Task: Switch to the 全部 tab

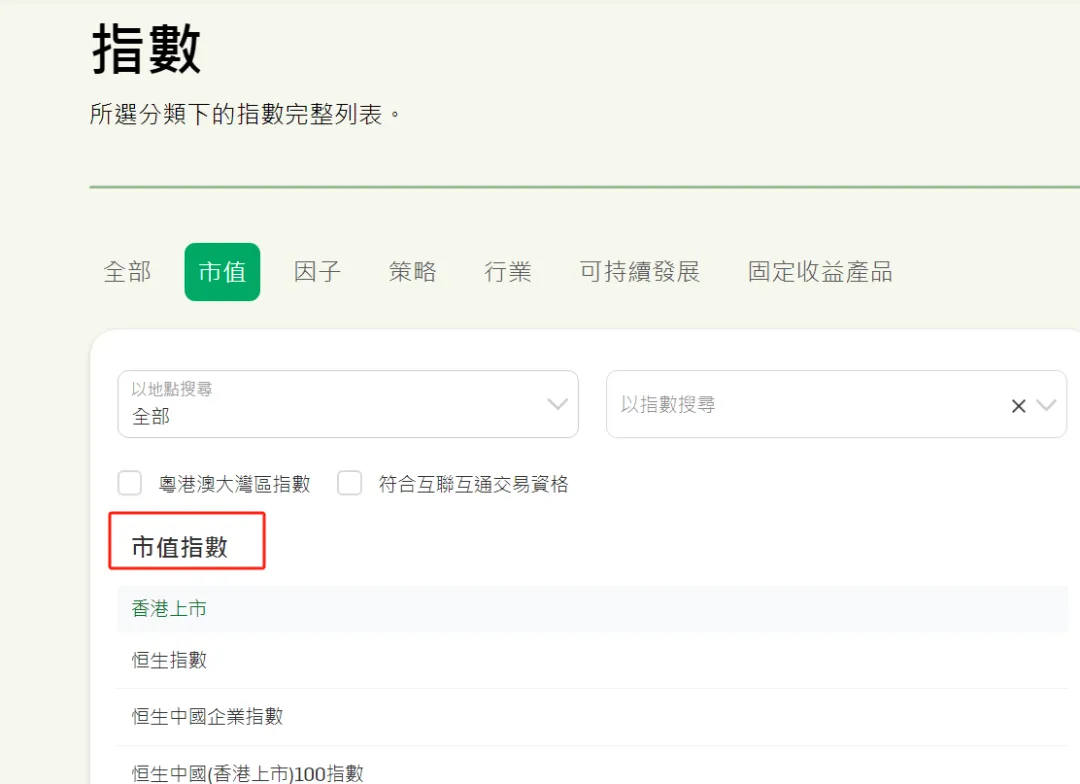Action: pyautogui.click(x=127, y=272)
